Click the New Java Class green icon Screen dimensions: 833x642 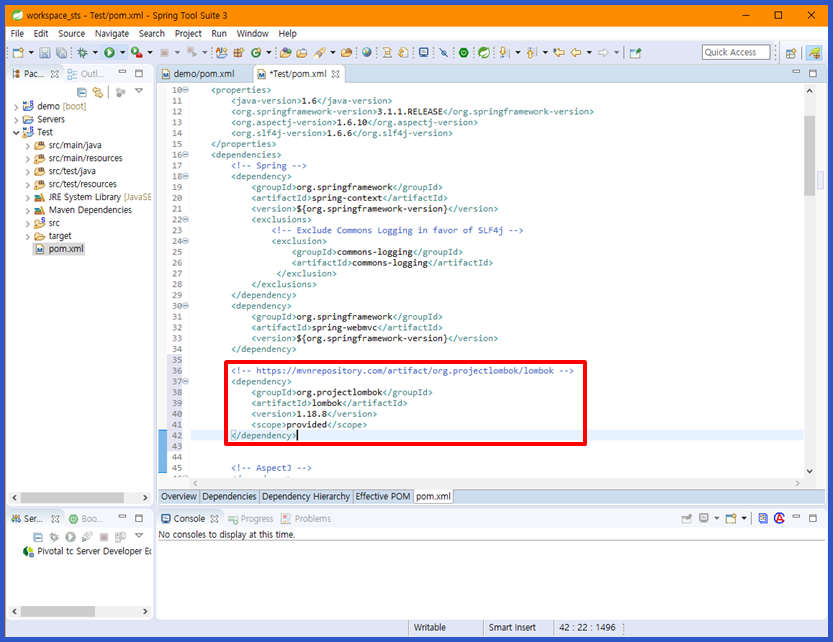pyautogui.click(x=256, y=53)
